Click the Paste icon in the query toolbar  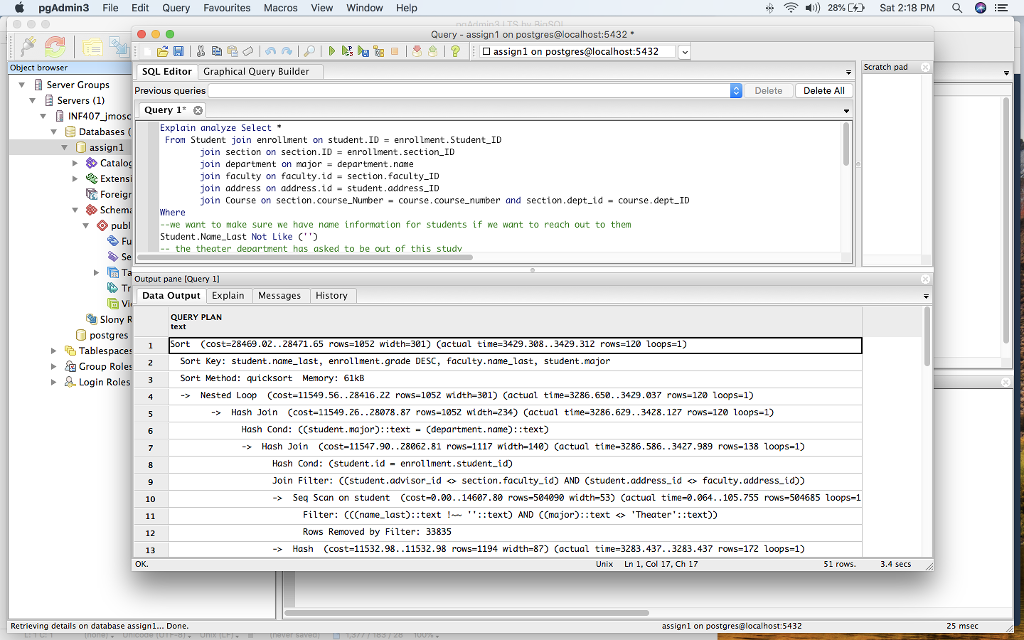[233, 51]
